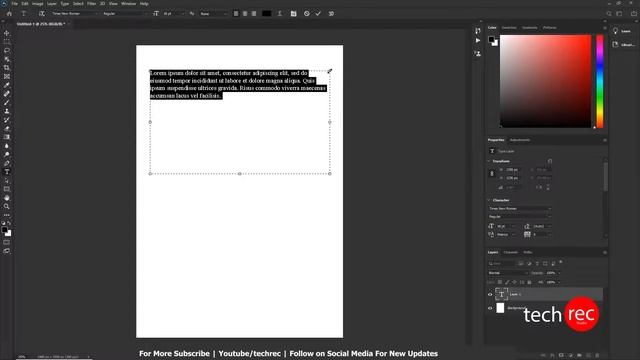Viewport: 640px width, 360px height.
Task: Center align the text
Action: 245,13
